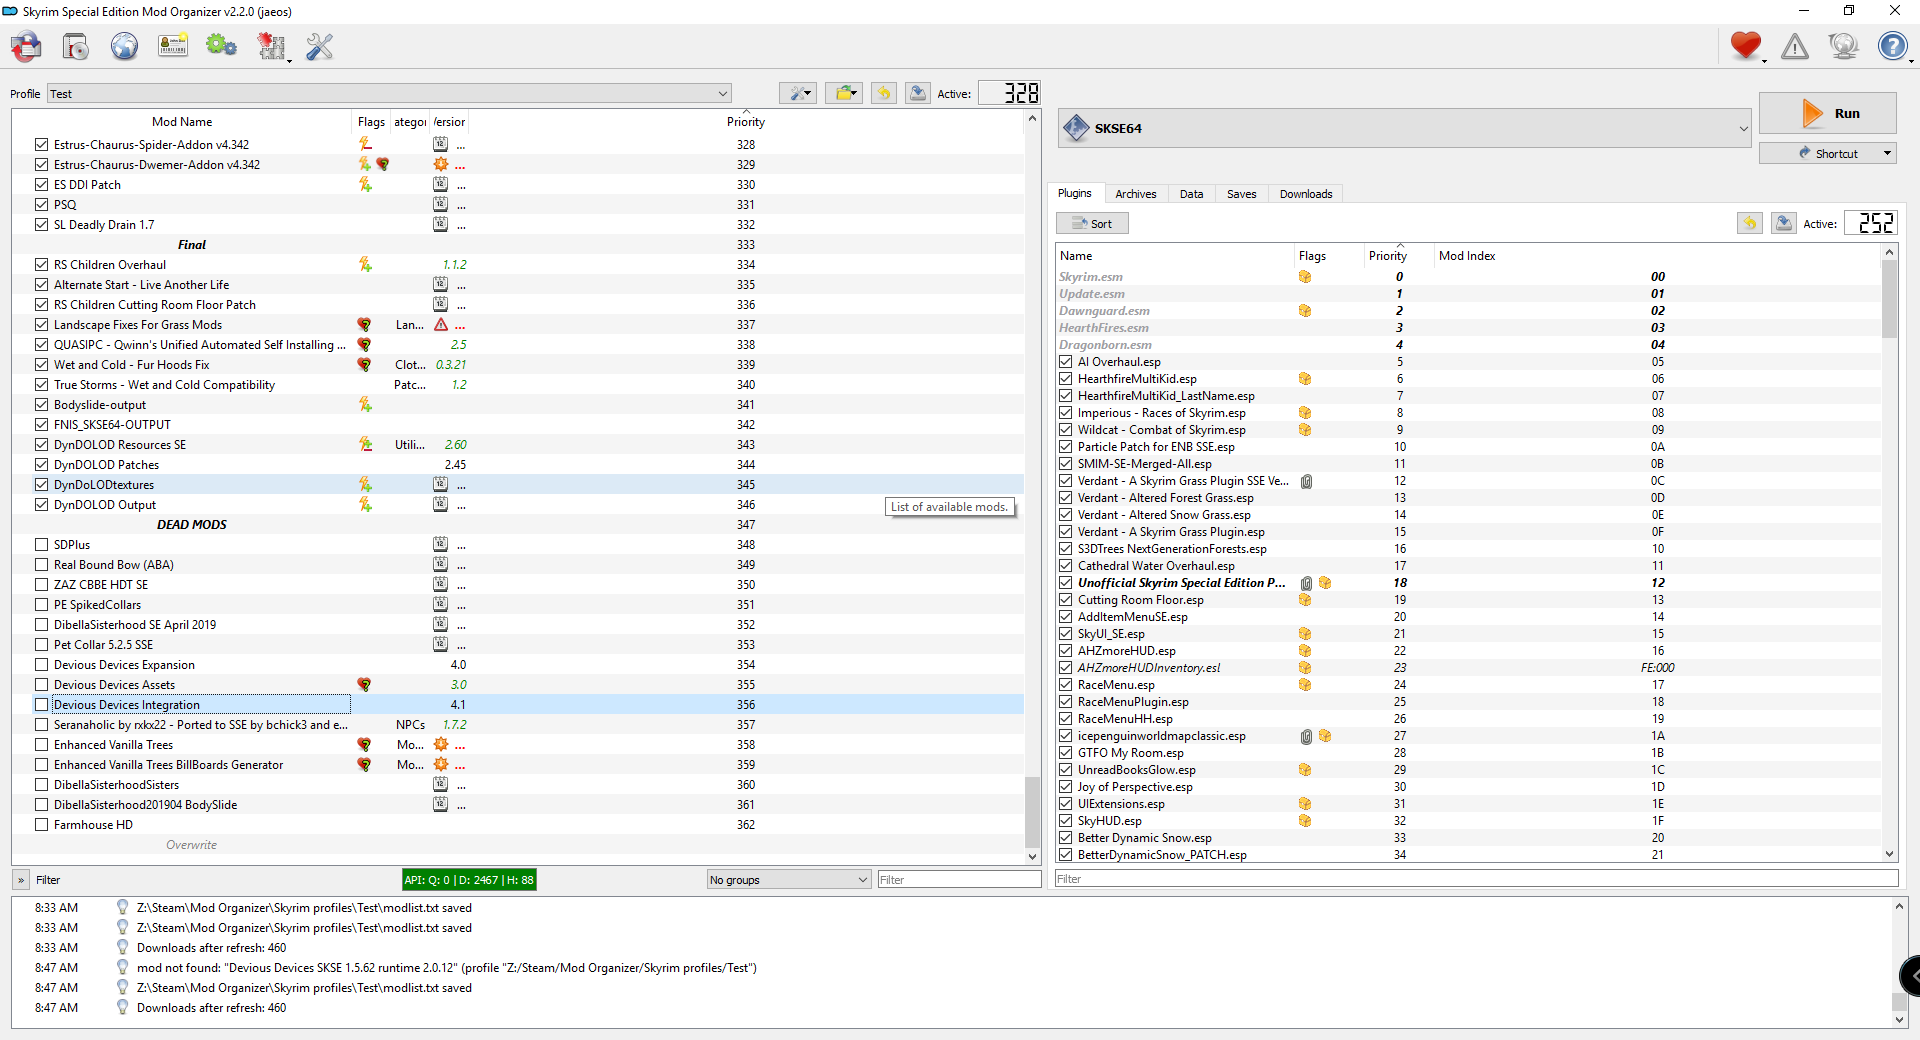1920x1040 pixels.
Task: Sort mods by the Priority column header
Action: [x=746, y=121]
